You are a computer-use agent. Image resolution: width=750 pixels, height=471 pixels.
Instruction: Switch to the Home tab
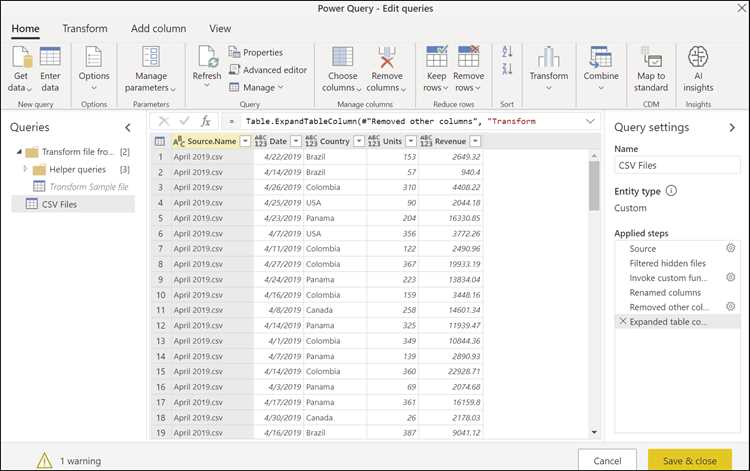coord(25,29)
